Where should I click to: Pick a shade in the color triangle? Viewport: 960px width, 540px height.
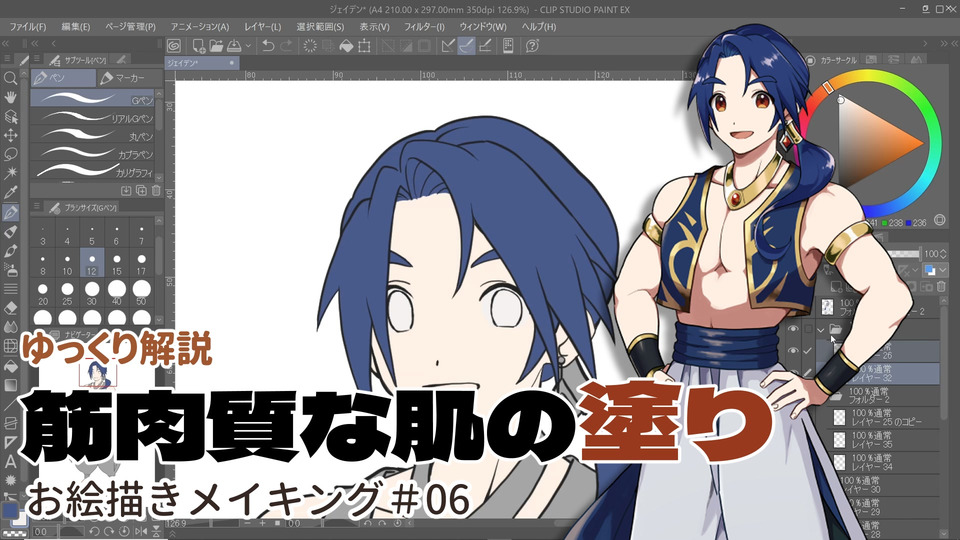pos(876,144)
